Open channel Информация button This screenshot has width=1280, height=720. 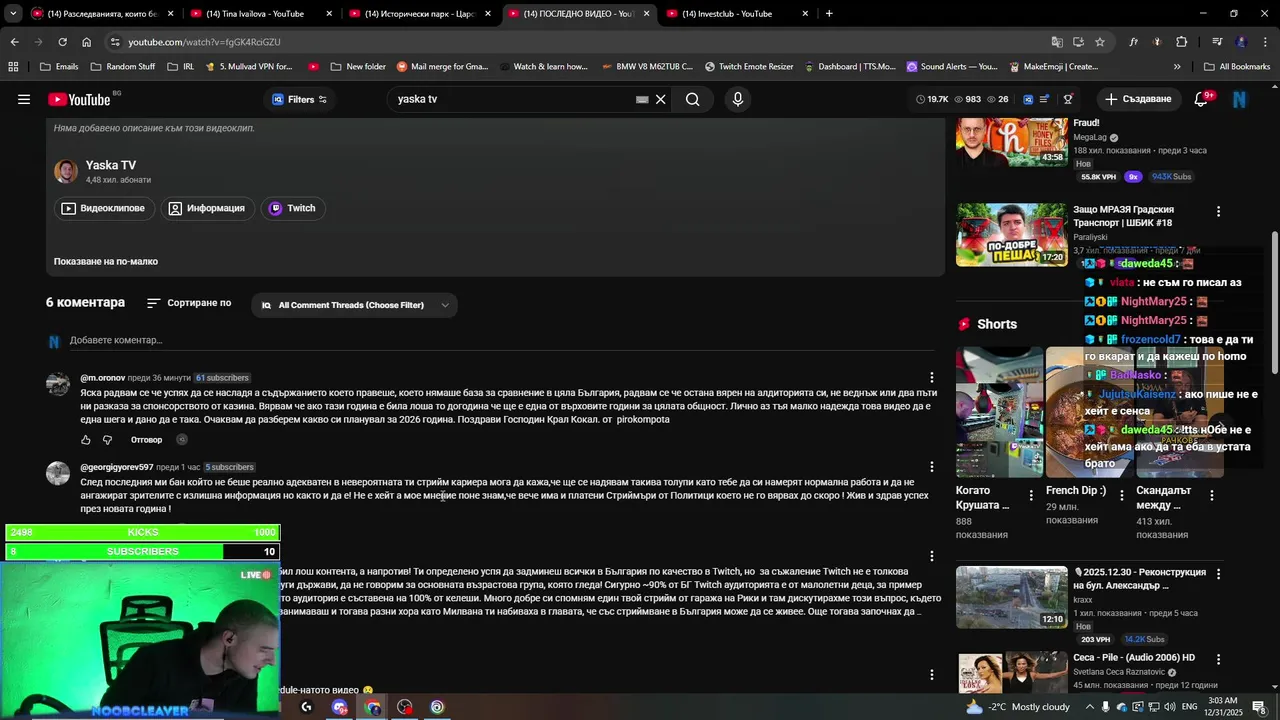pos(206,208)
